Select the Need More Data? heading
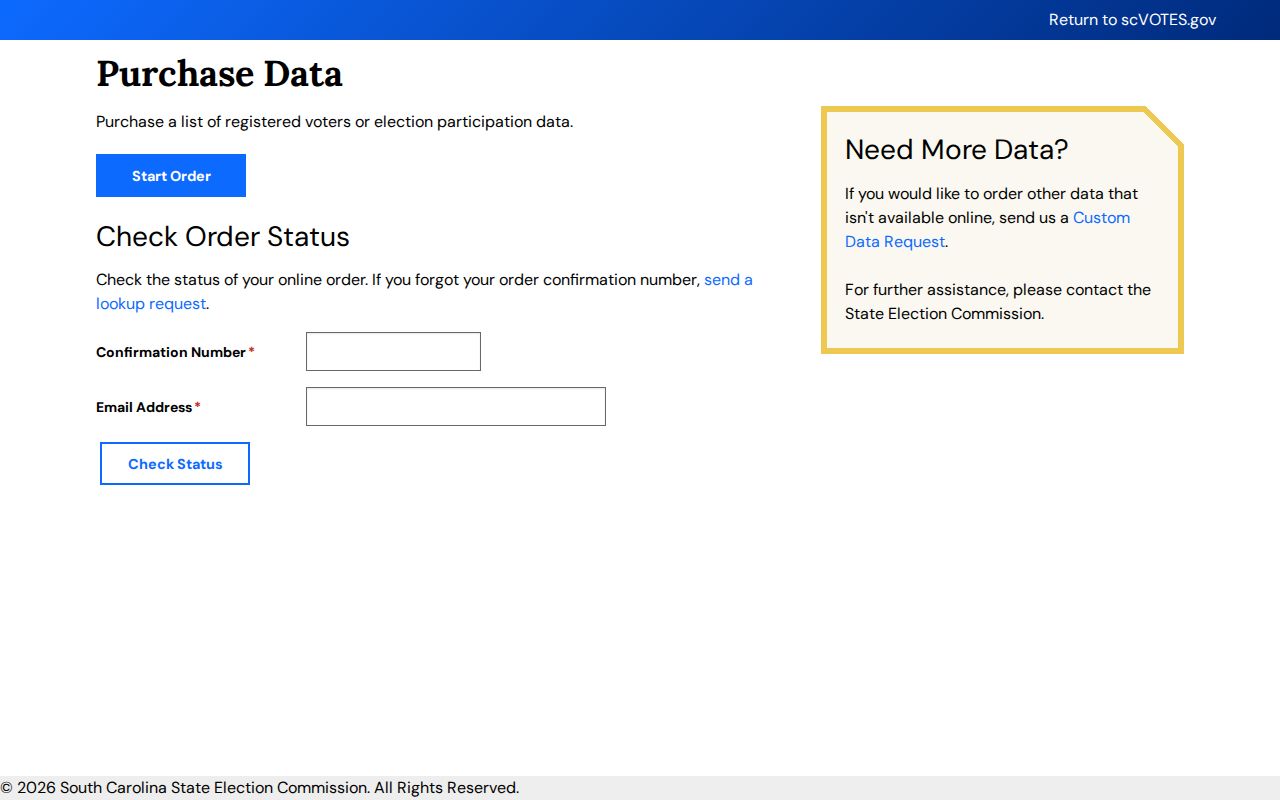Image resolution: width=1280 pixels, height=800 pixels. (x=956, y=150)
